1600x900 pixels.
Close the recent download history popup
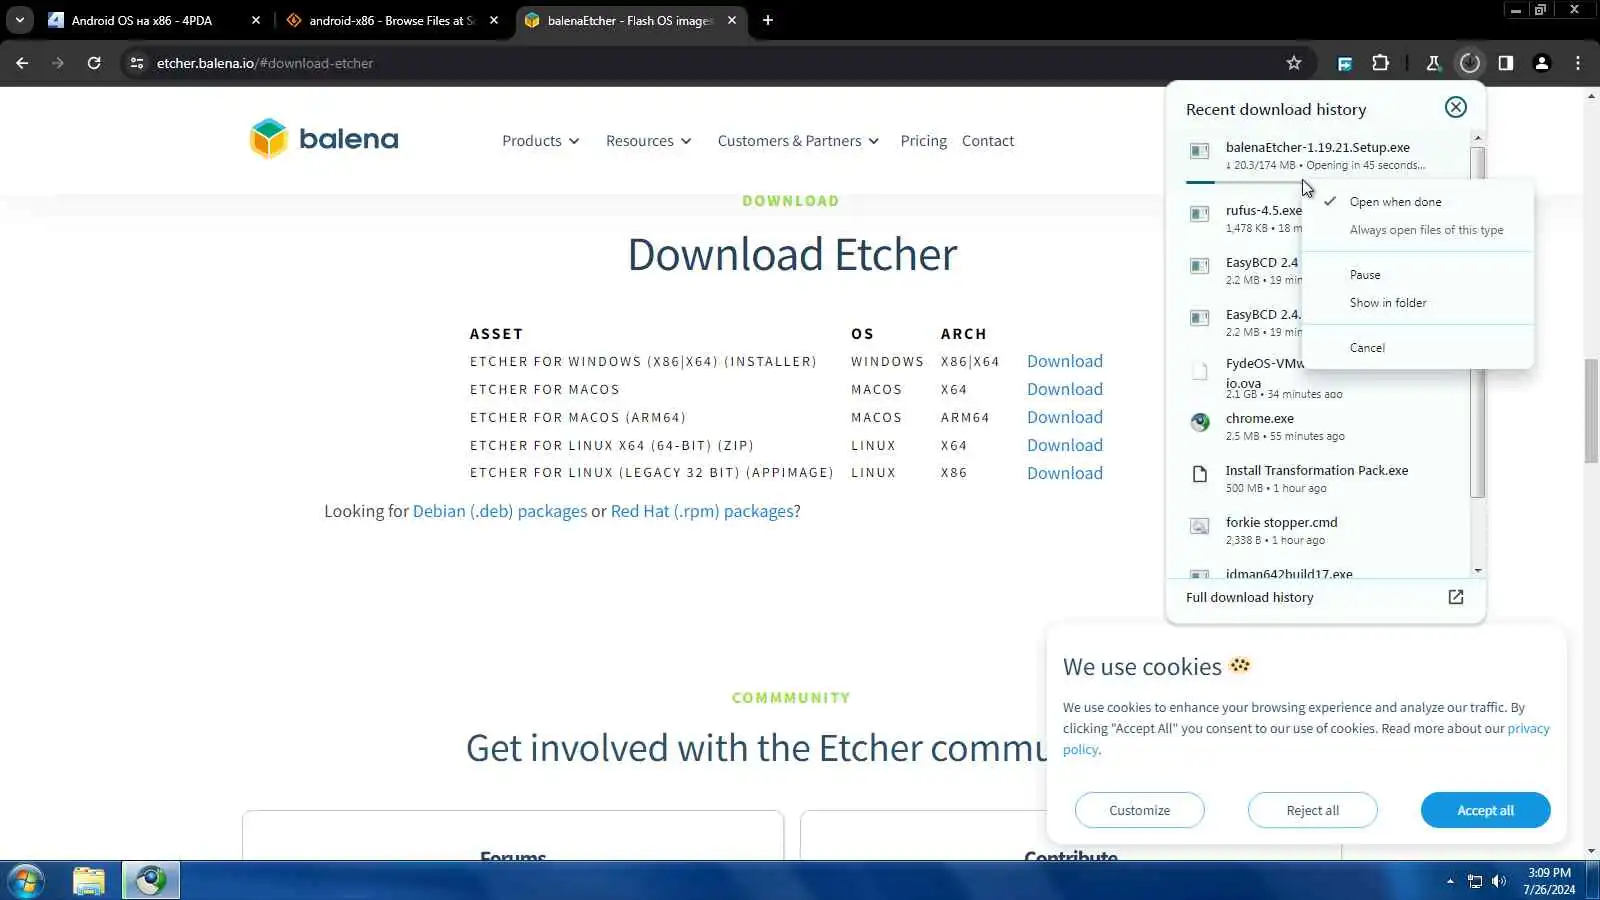[x=1456, y=107]
